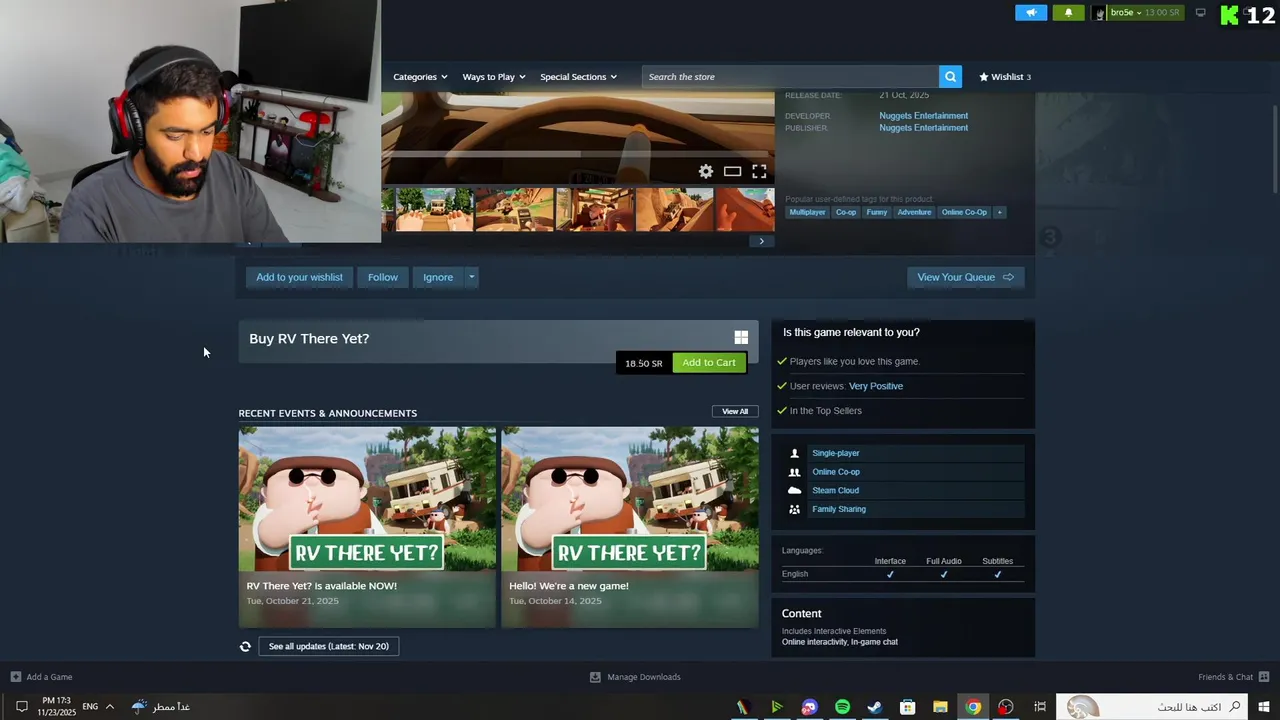Screen dimensions: 1280x720
Task: Toggle theater mode on the trailer
Action: point(732,171)
